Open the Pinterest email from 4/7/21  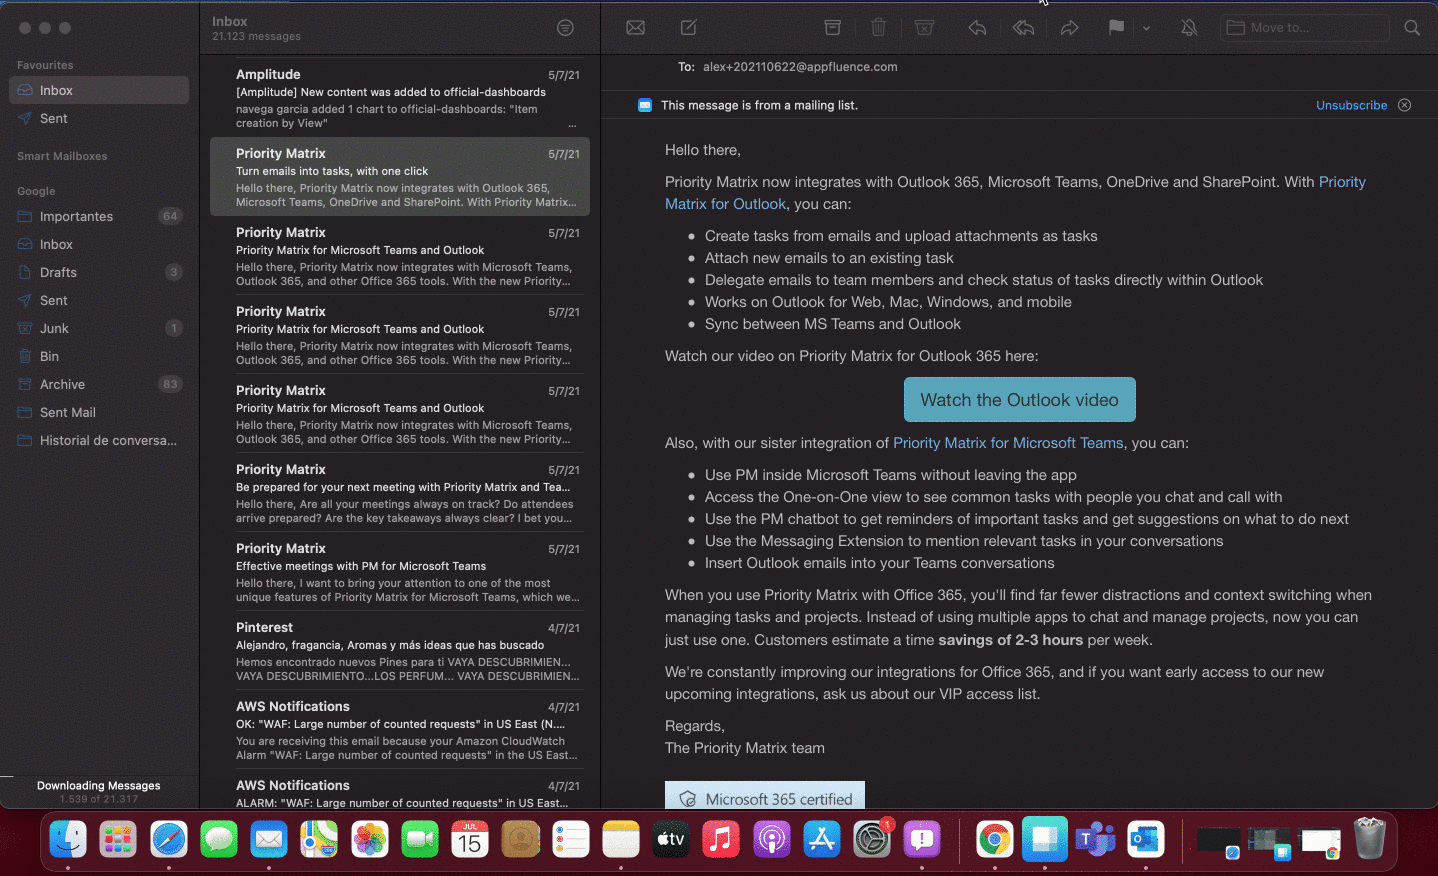(400, 650)
